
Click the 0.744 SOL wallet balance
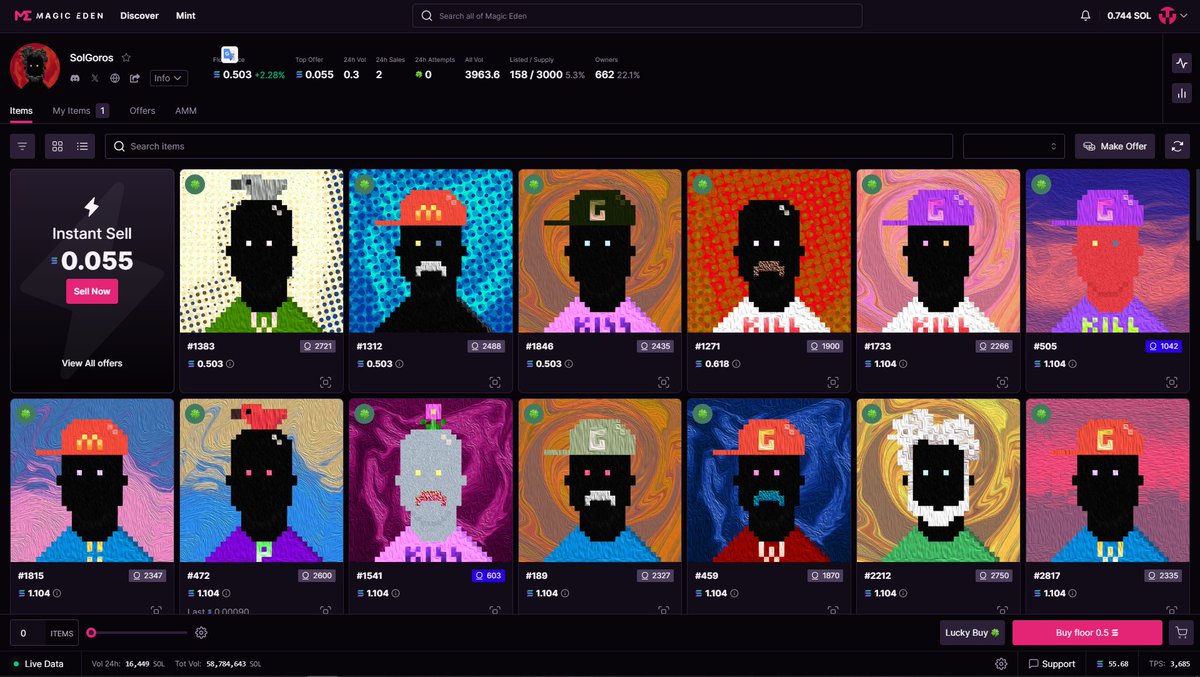1127,16
